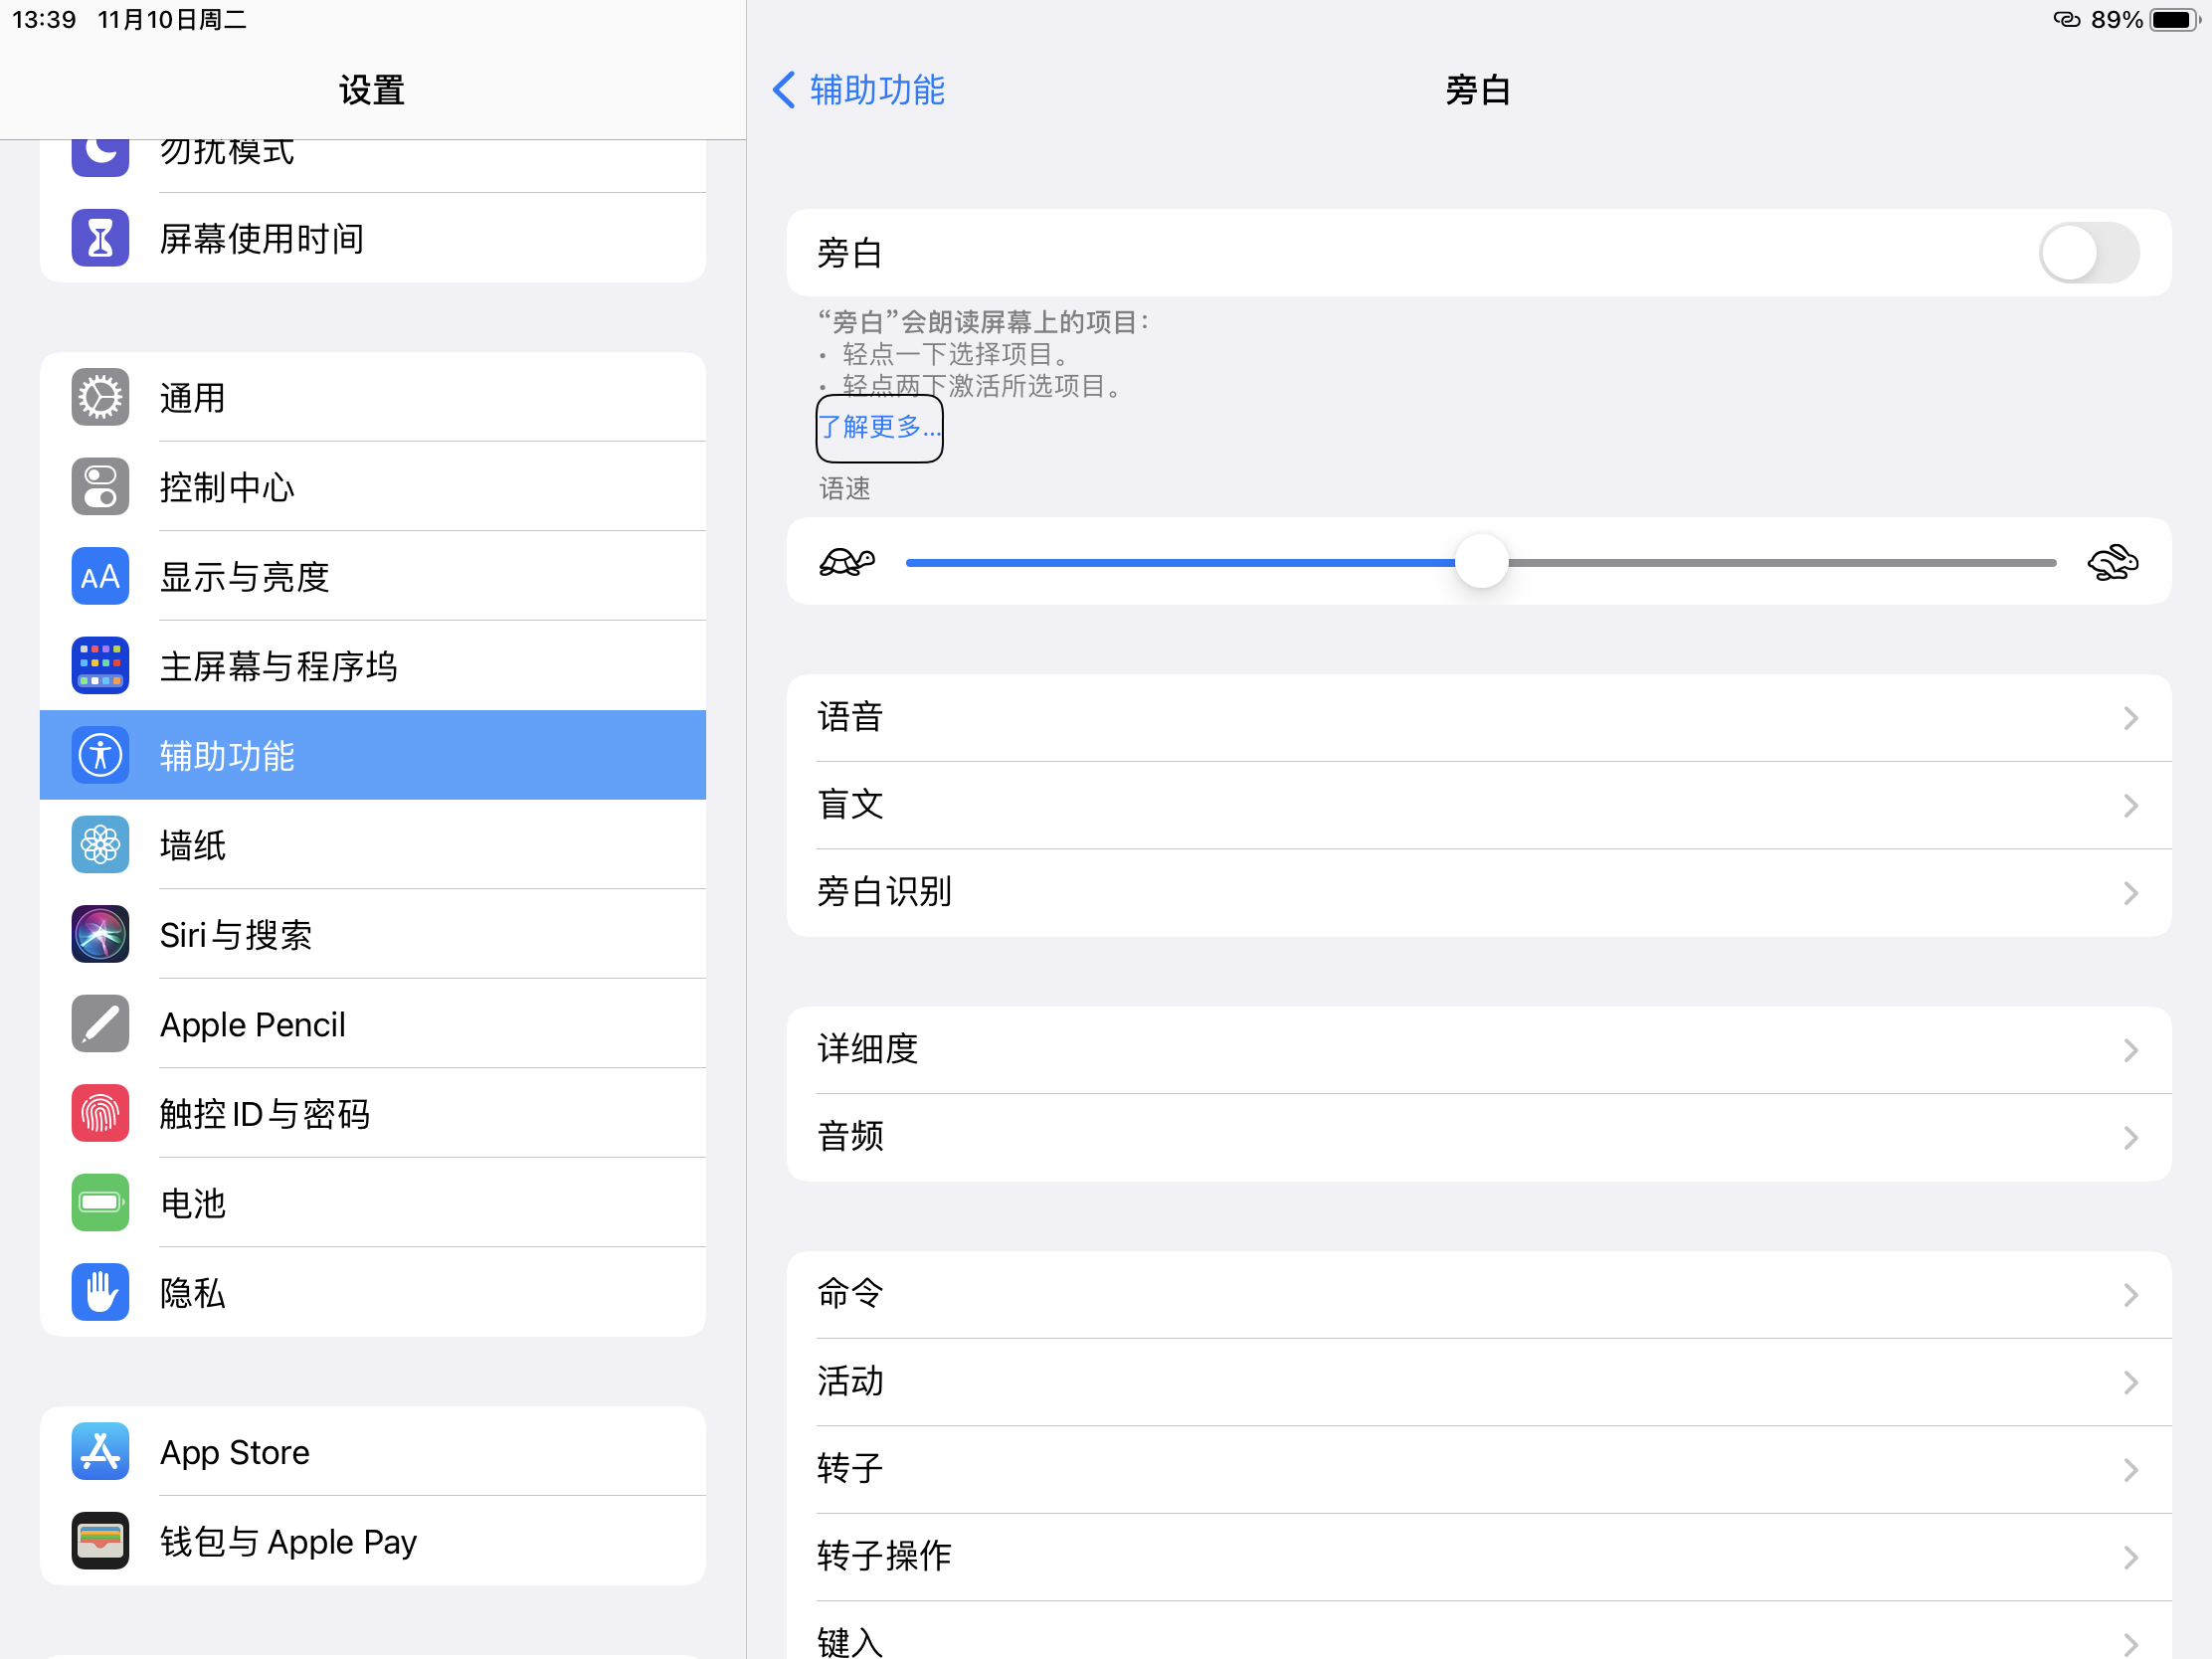
Task: Click the 语速 speaking rate slider
Action: [x=1480, y=562]
